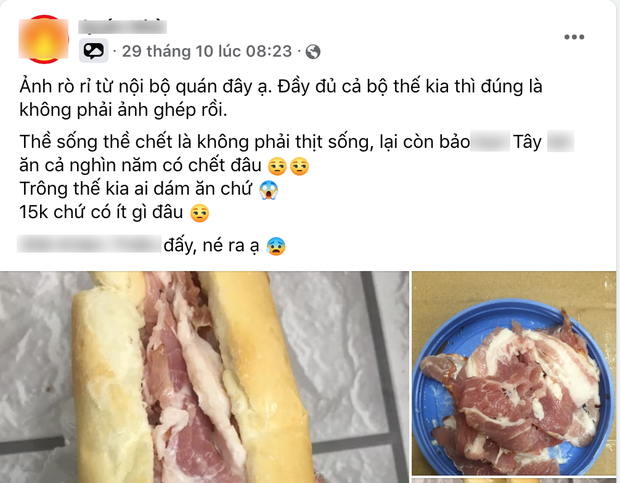Viewport: 620px width, 483px height.
Task: Click the anxious sweat emoji after 'né ra ạ'
Action: [276, 246]
